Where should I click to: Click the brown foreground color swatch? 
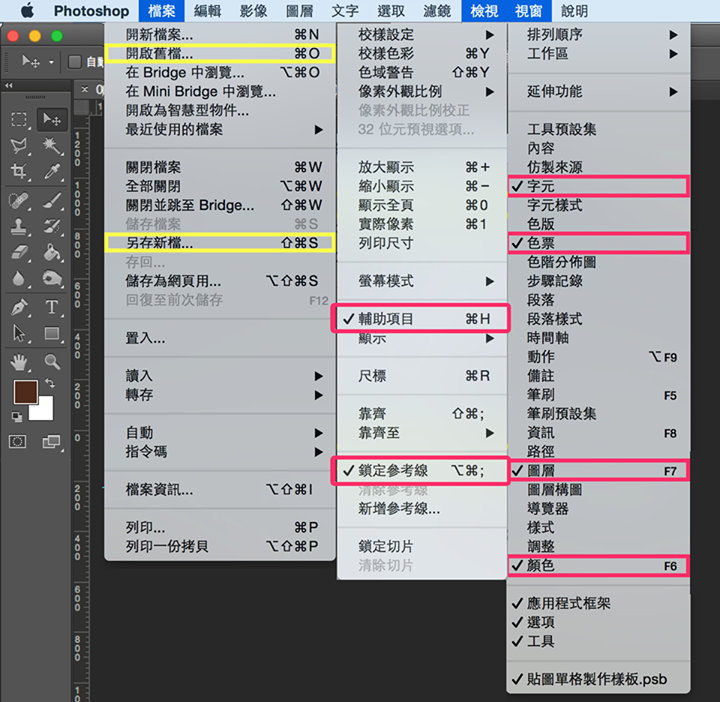(x=25, y=392)
